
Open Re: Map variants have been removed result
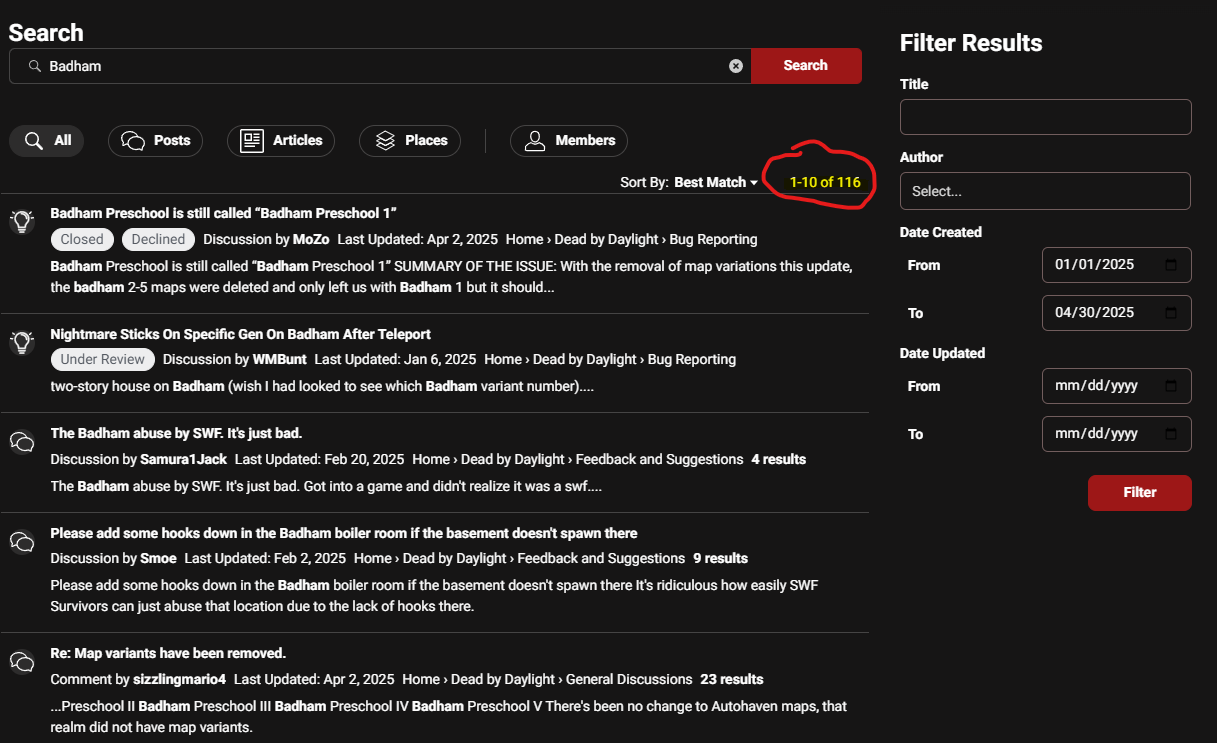click(168, 654)
